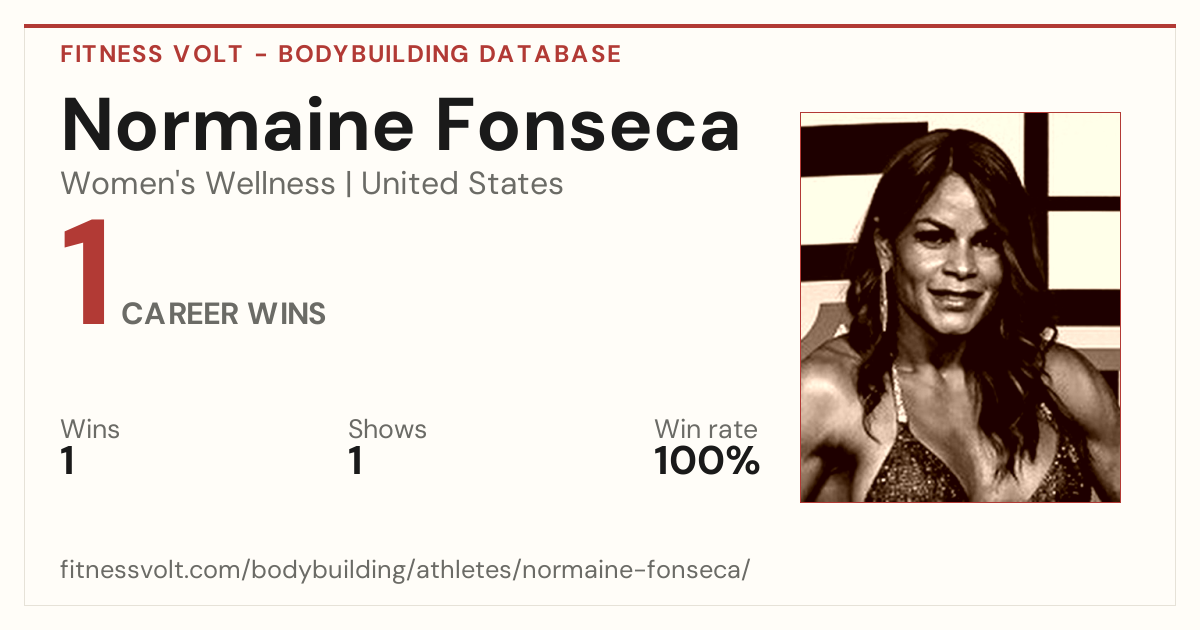Click the Shows stat label
1200x630 pixels.
[387, 429]
